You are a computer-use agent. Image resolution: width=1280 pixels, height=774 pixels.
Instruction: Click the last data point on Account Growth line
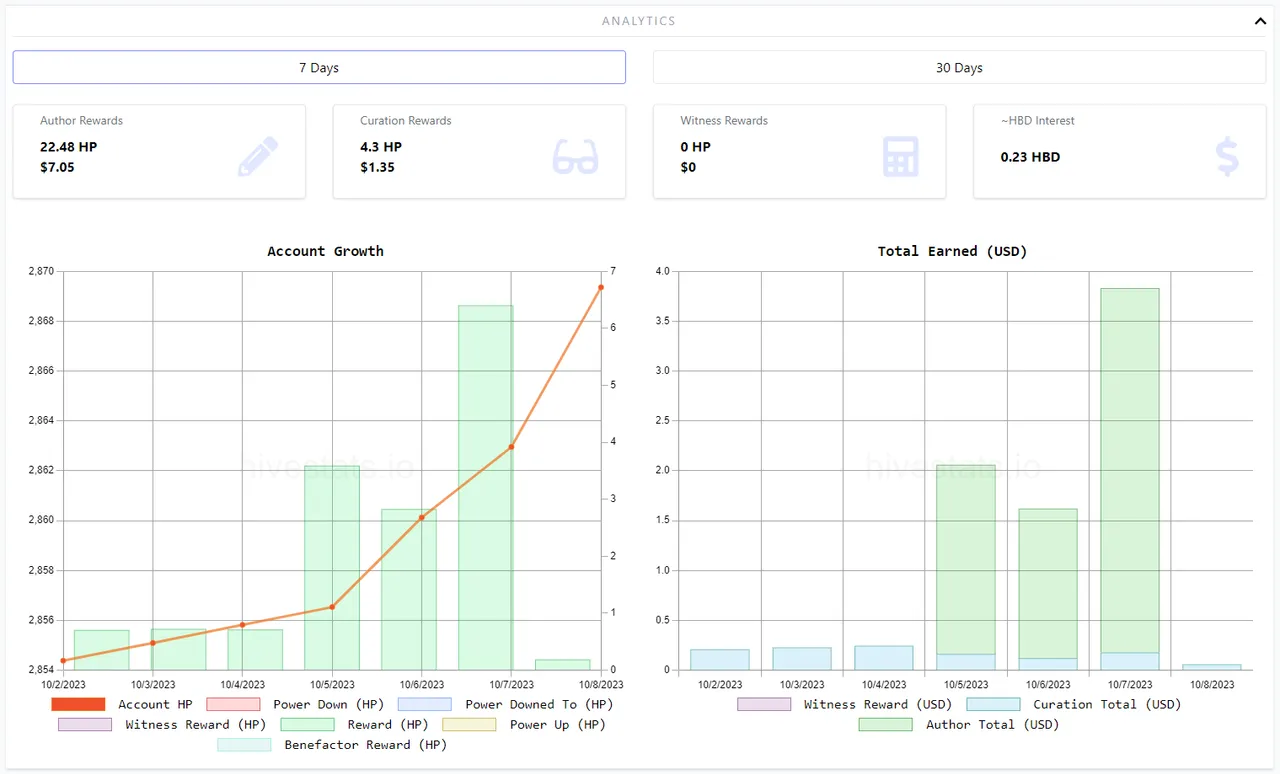[x=601, y=288]
